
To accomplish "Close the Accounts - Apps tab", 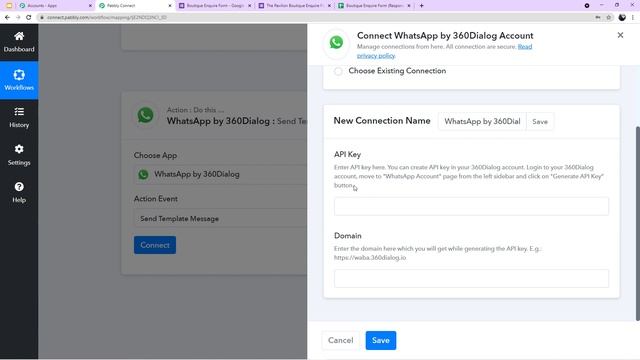I will [90, 6].
